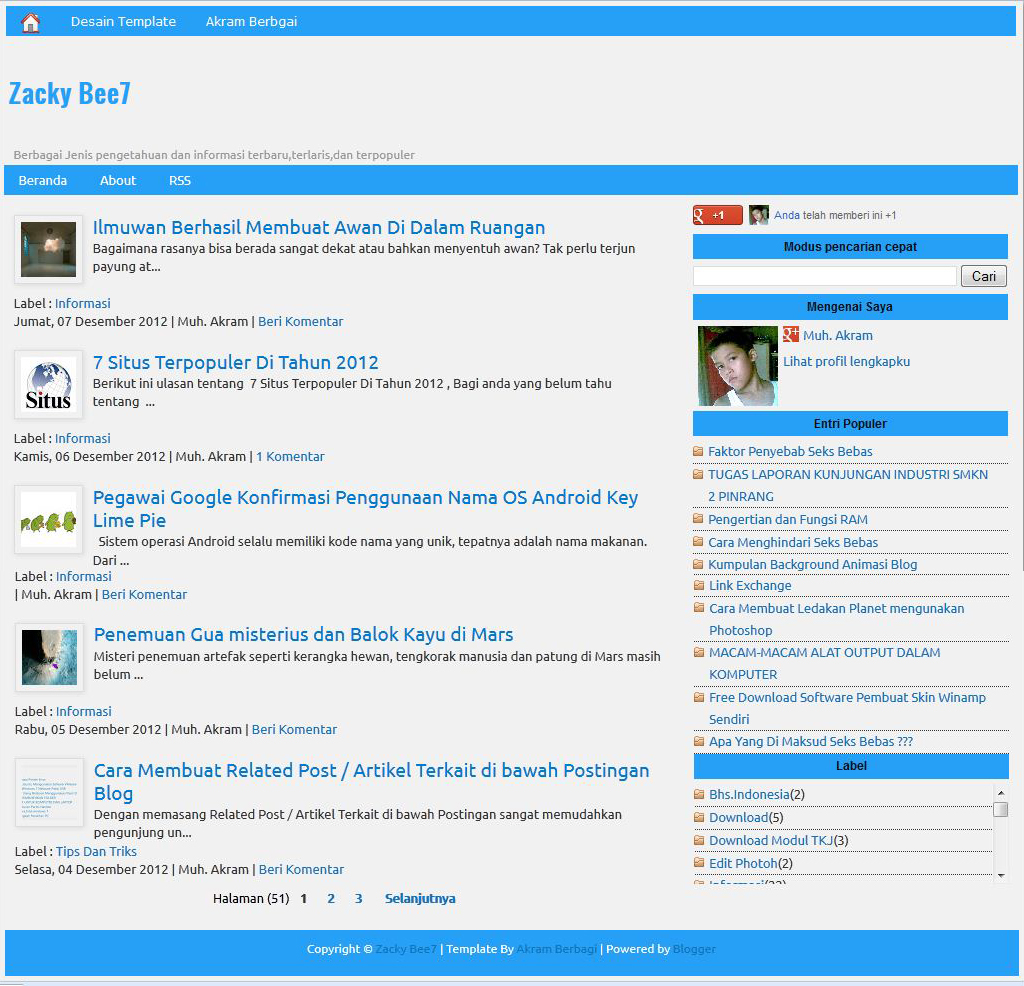This screenshot has width=1024, height=986.
Task: Select the "About" menu item
Action: [118, 180]
